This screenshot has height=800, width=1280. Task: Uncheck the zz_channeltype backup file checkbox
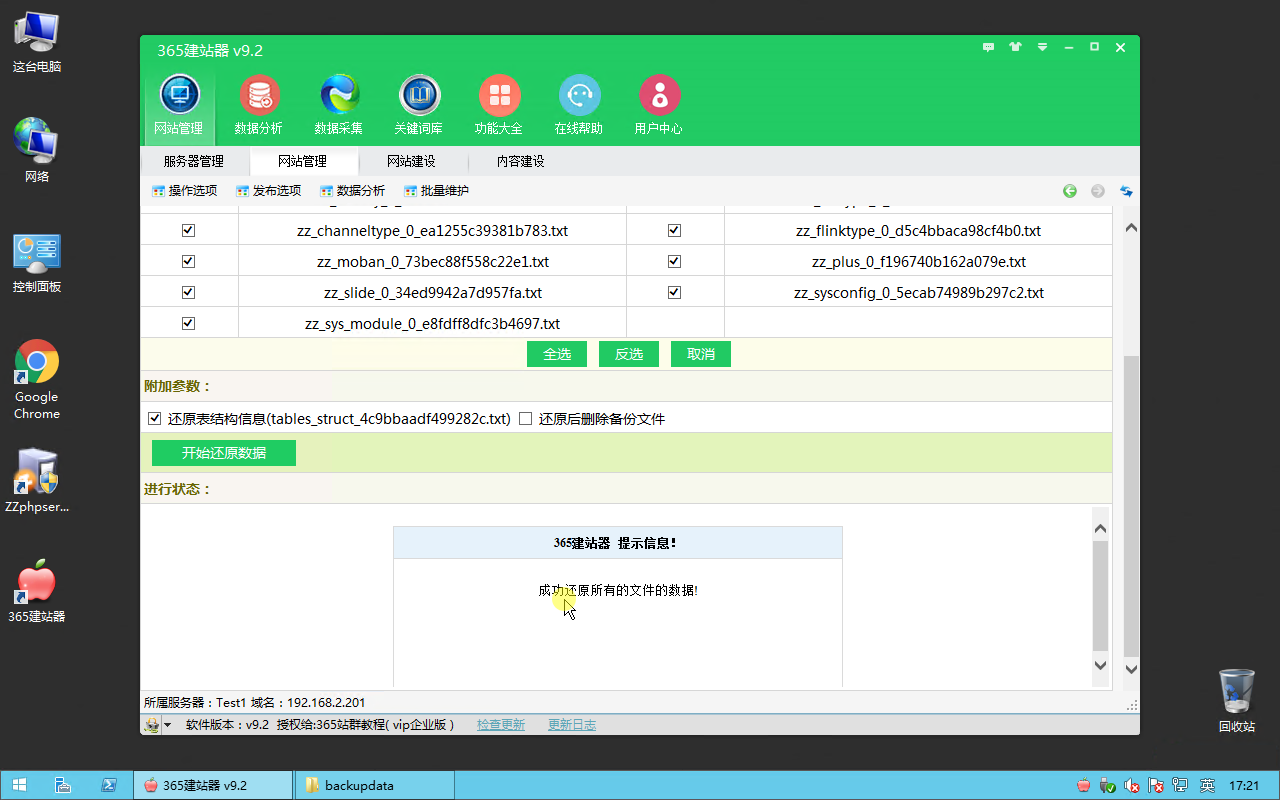tap(188, 230)
